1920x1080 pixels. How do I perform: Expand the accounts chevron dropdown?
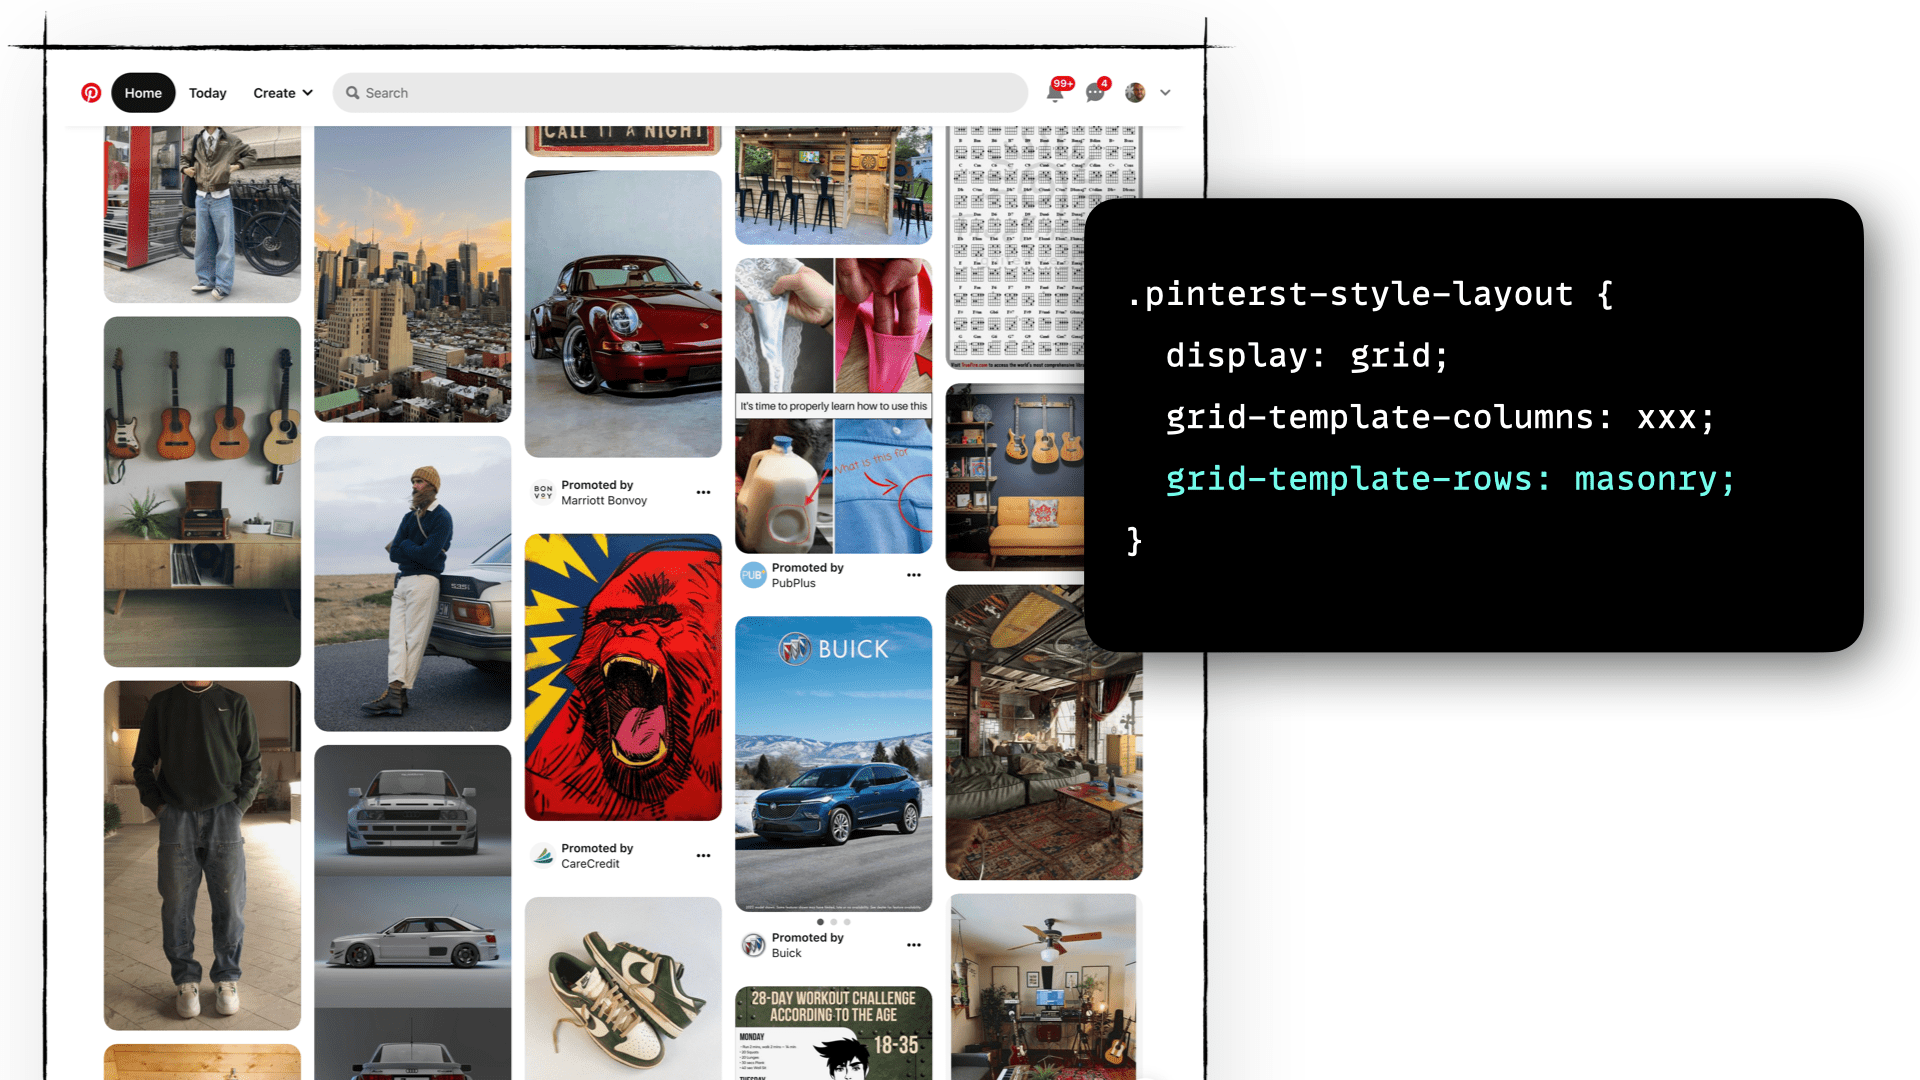point(1165,93)
